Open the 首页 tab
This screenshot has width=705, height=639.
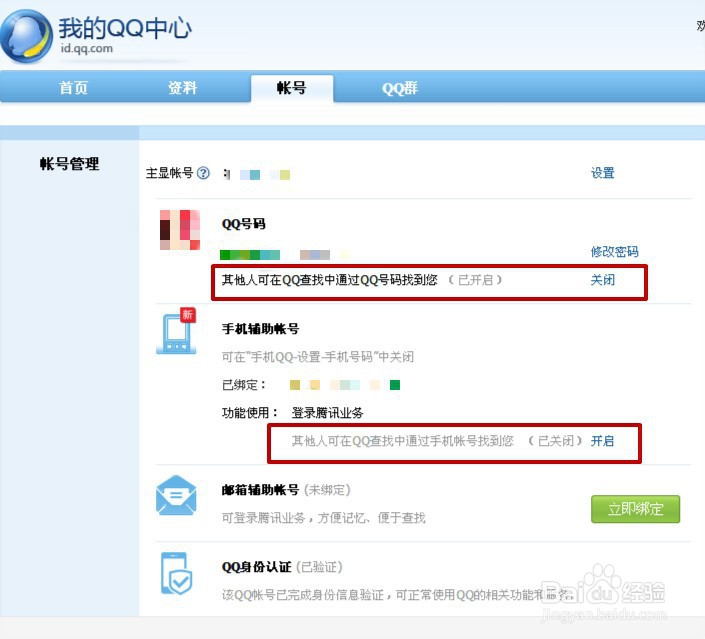click(73, 88)
